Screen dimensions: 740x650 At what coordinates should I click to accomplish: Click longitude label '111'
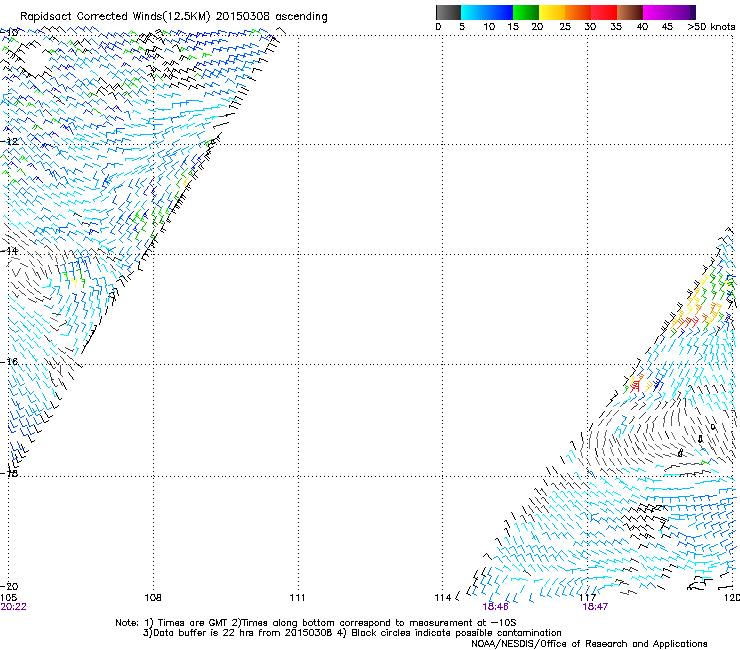[297, 598]
